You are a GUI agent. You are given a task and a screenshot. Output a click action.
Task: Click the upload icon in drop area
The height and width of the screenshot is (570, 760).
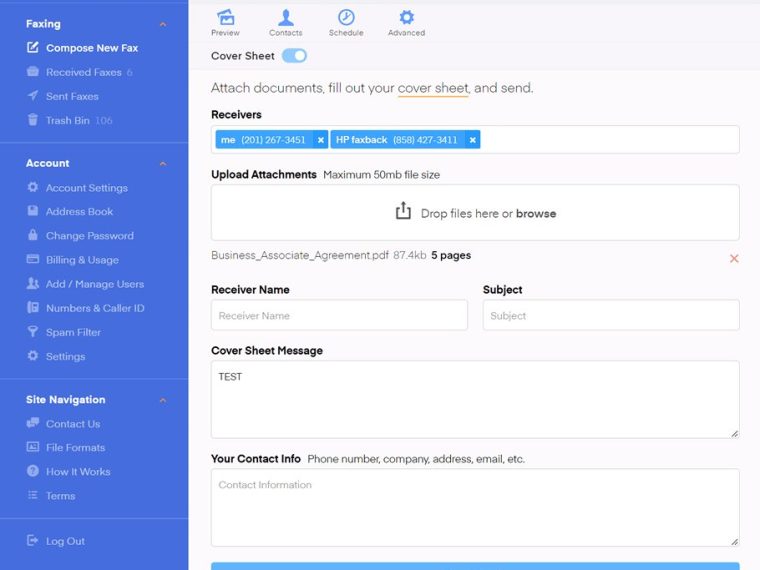(403, 212)
